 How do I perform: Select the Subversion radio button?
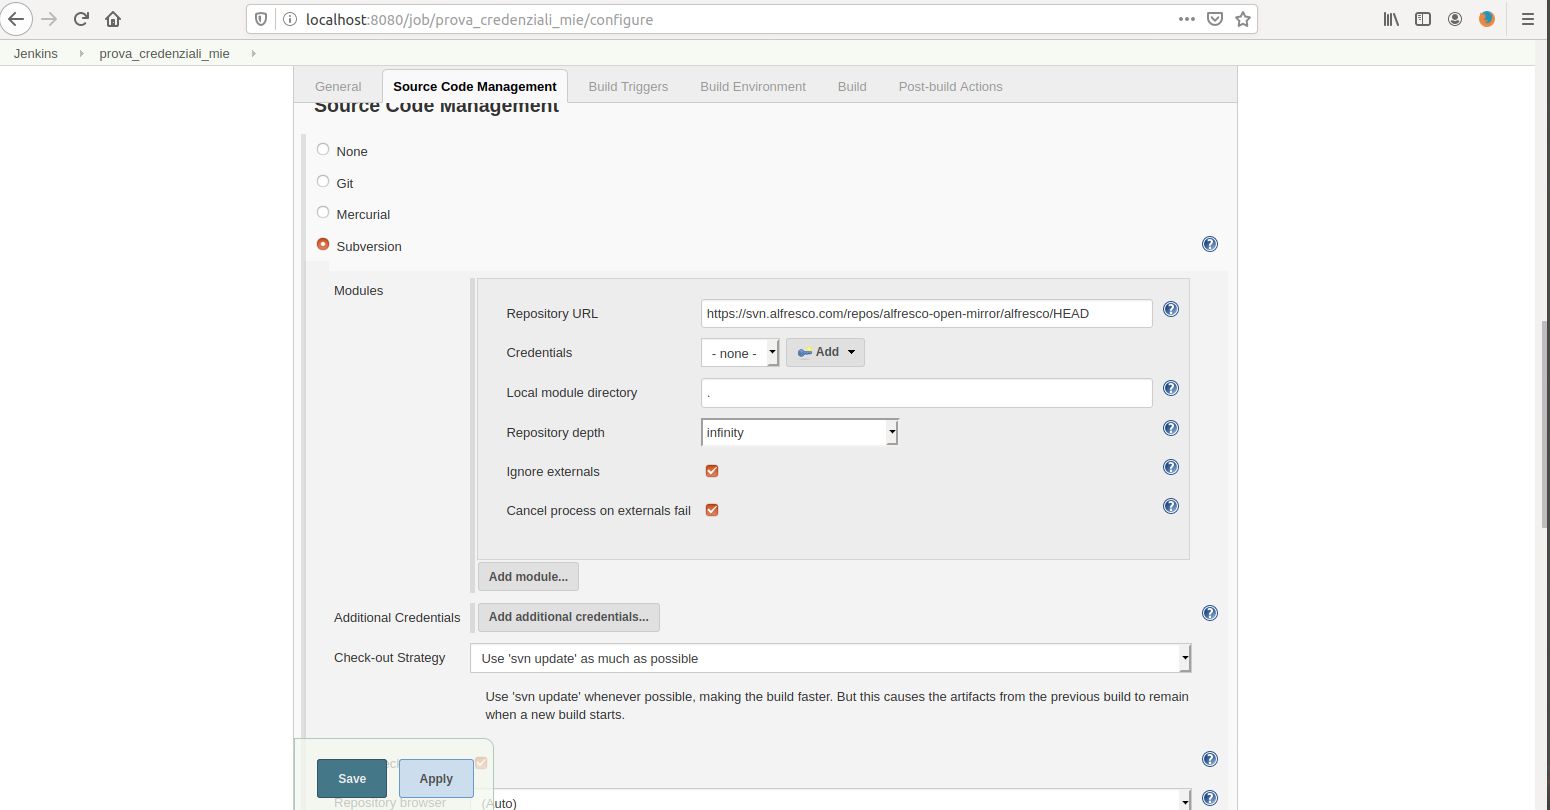pyautogui.click(x=323, y=244)
